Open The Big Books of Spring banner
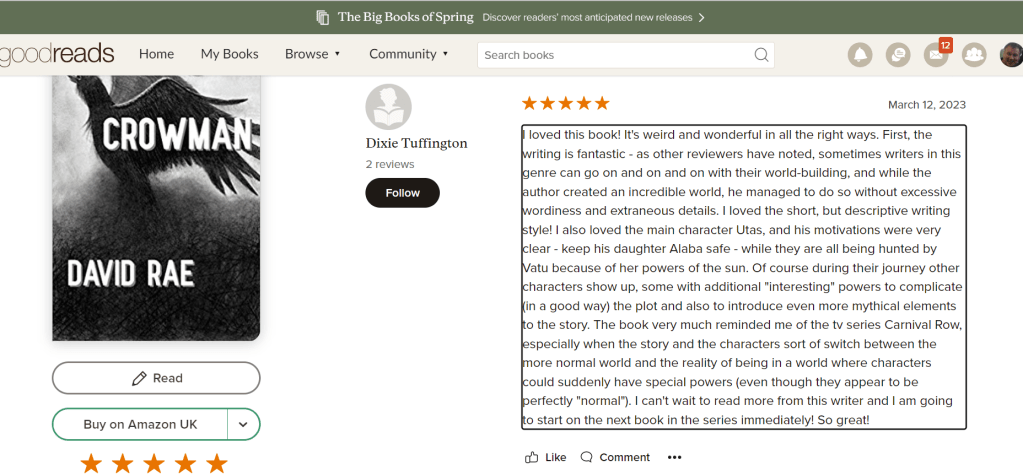The image size is (1023, 476). 511,17
